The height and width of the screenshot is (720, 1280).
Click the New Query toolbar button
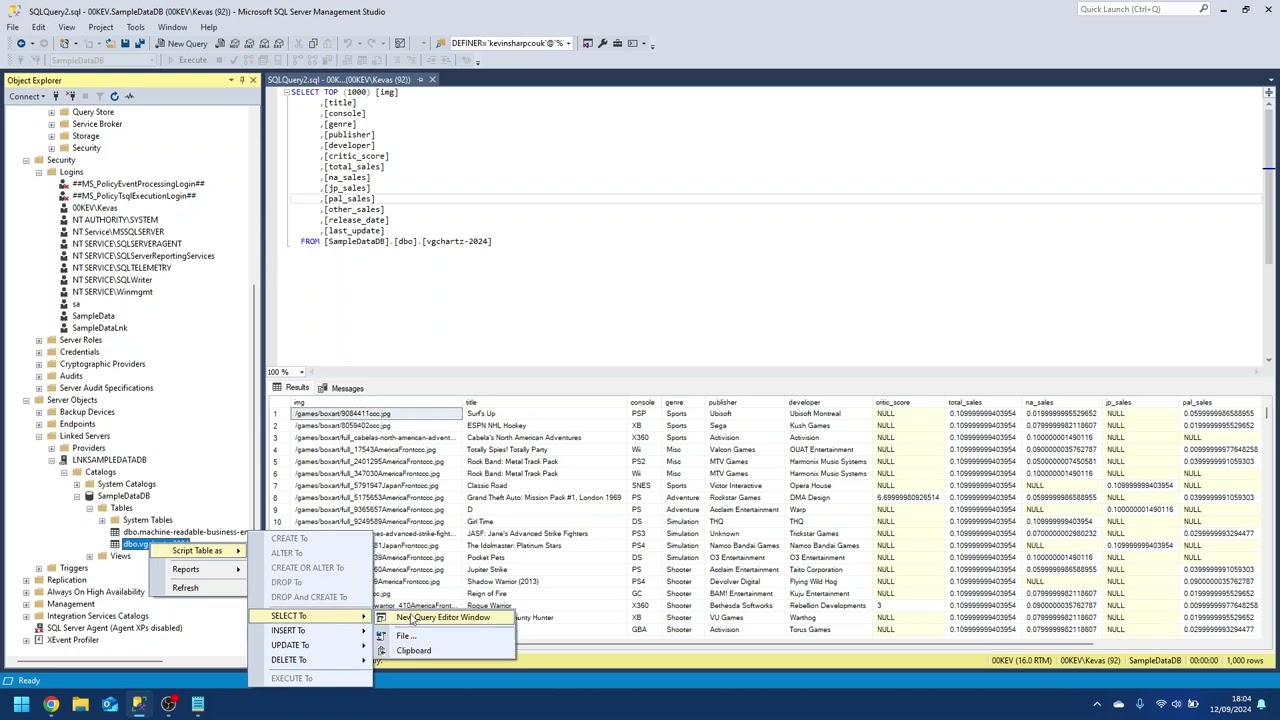tap(181, 43)
